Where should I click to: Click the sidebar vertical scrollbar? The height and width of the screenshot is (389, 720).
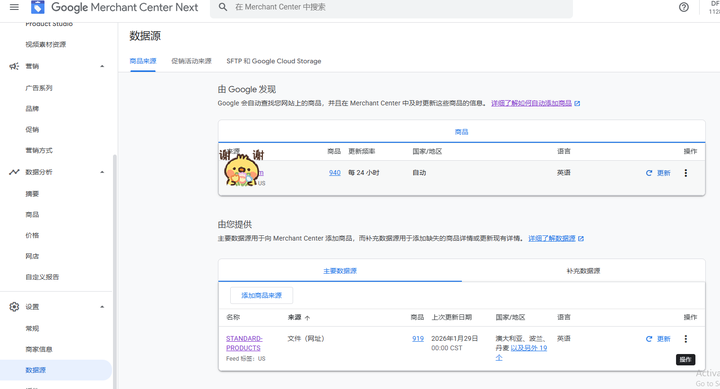(115, 271)
